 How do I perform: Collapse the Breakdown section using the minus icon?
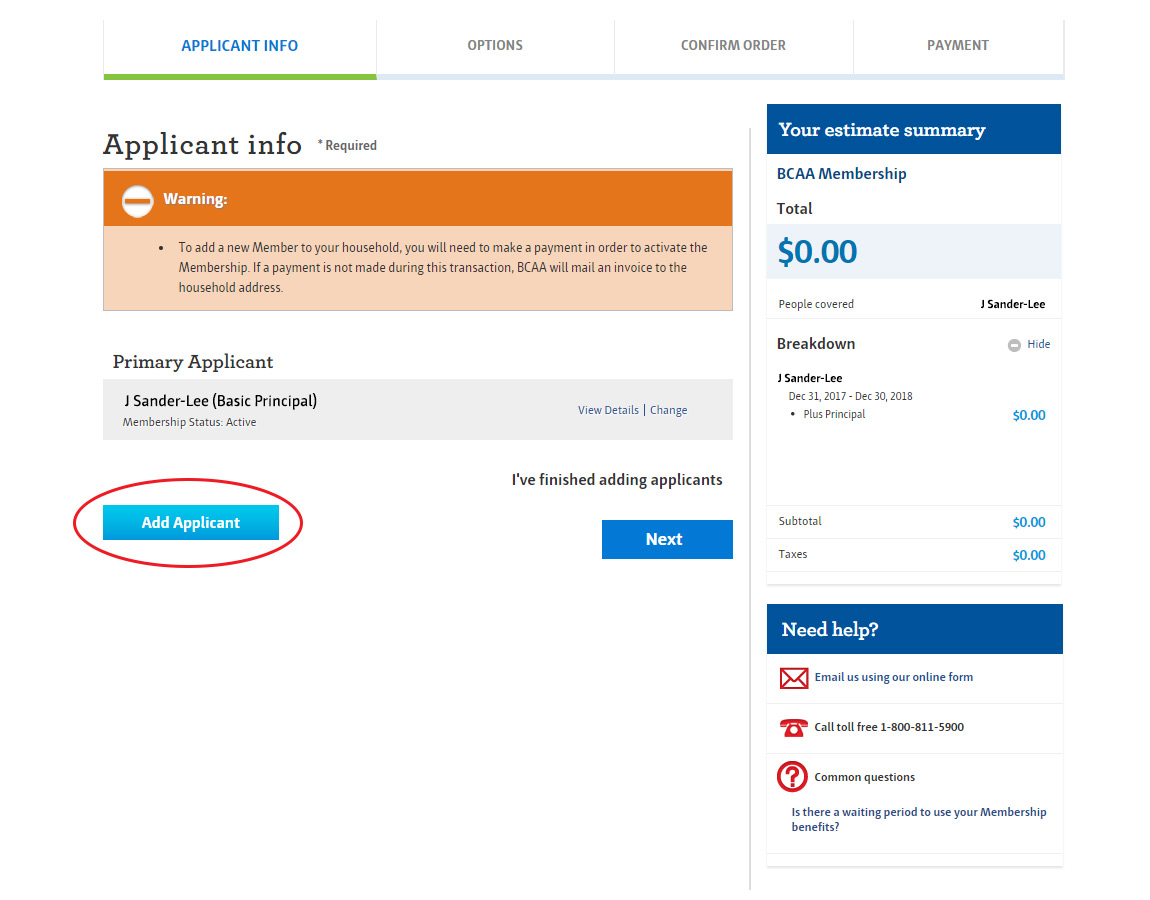click(x=1014, y=345)
